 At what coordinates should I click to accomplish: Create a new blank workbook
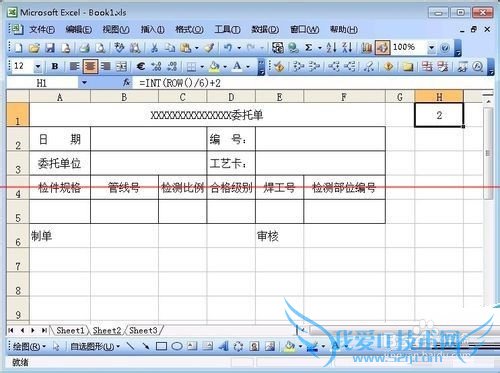click(x=18, y=48)
